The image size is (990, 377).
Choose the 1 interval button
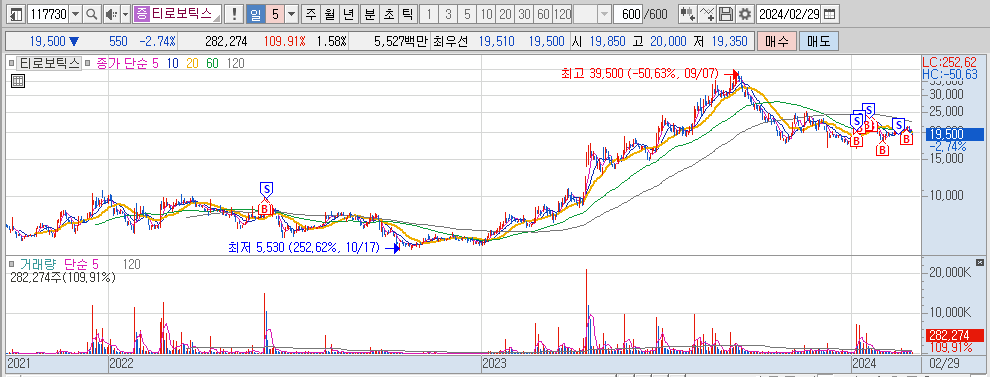point(429,14)
